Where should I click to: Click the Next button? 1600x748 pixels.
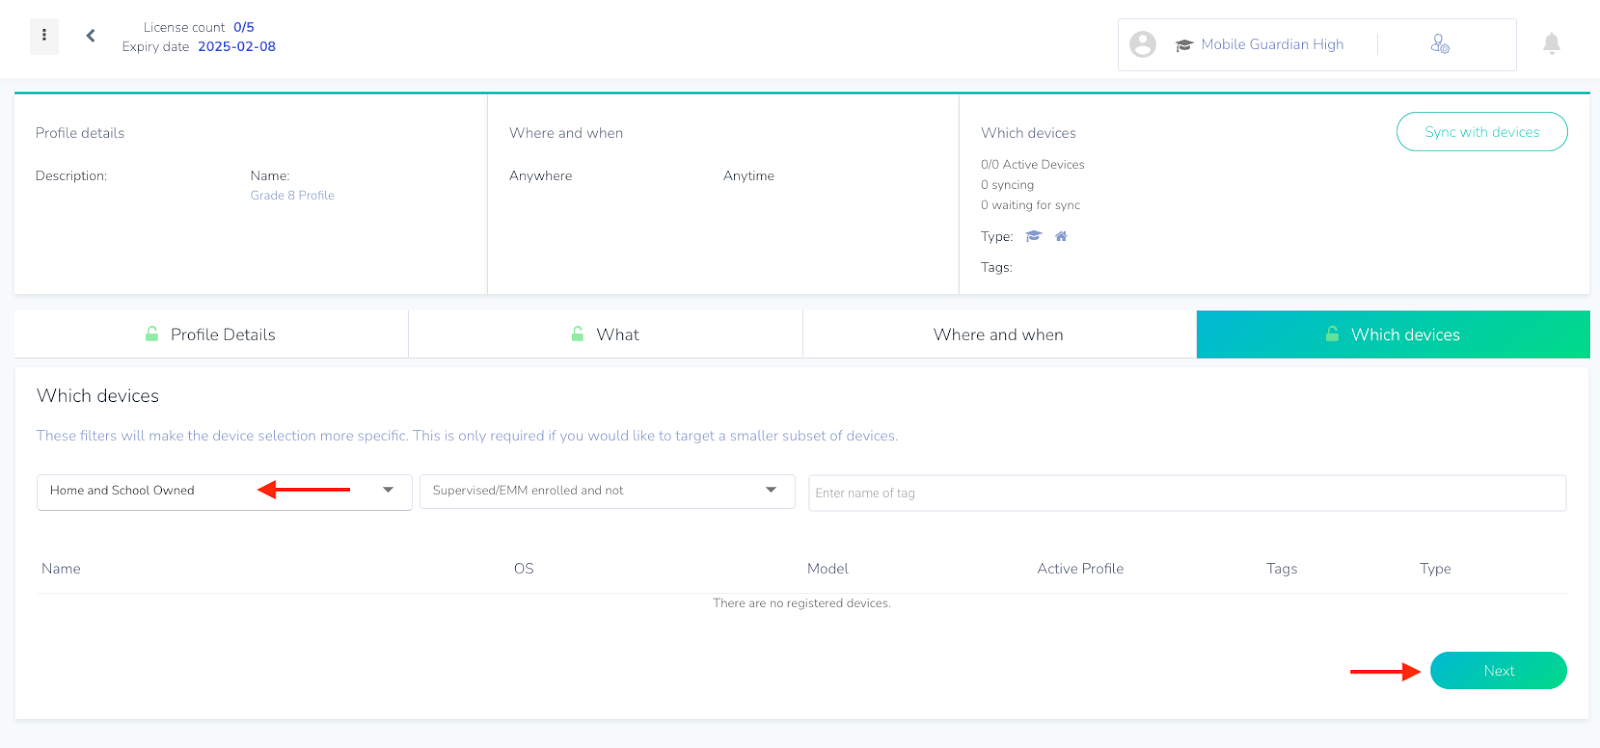[1498, 671]
